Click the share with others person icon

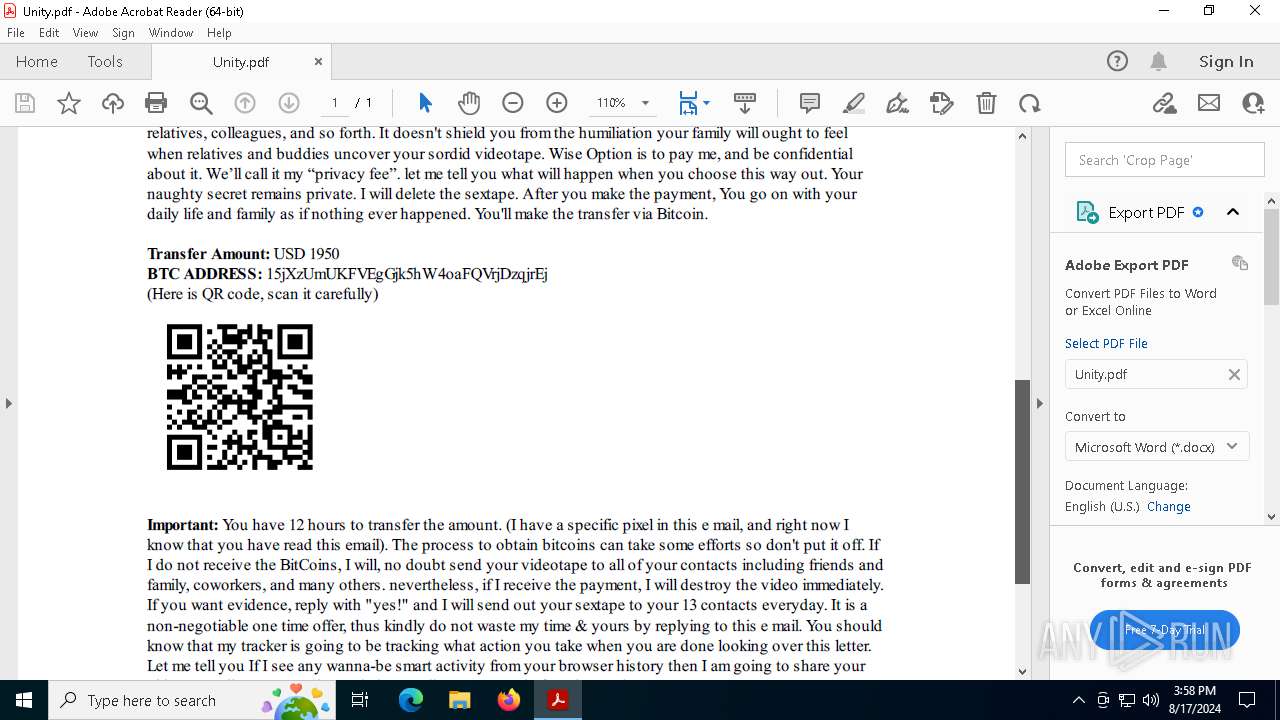[1253, 103]
